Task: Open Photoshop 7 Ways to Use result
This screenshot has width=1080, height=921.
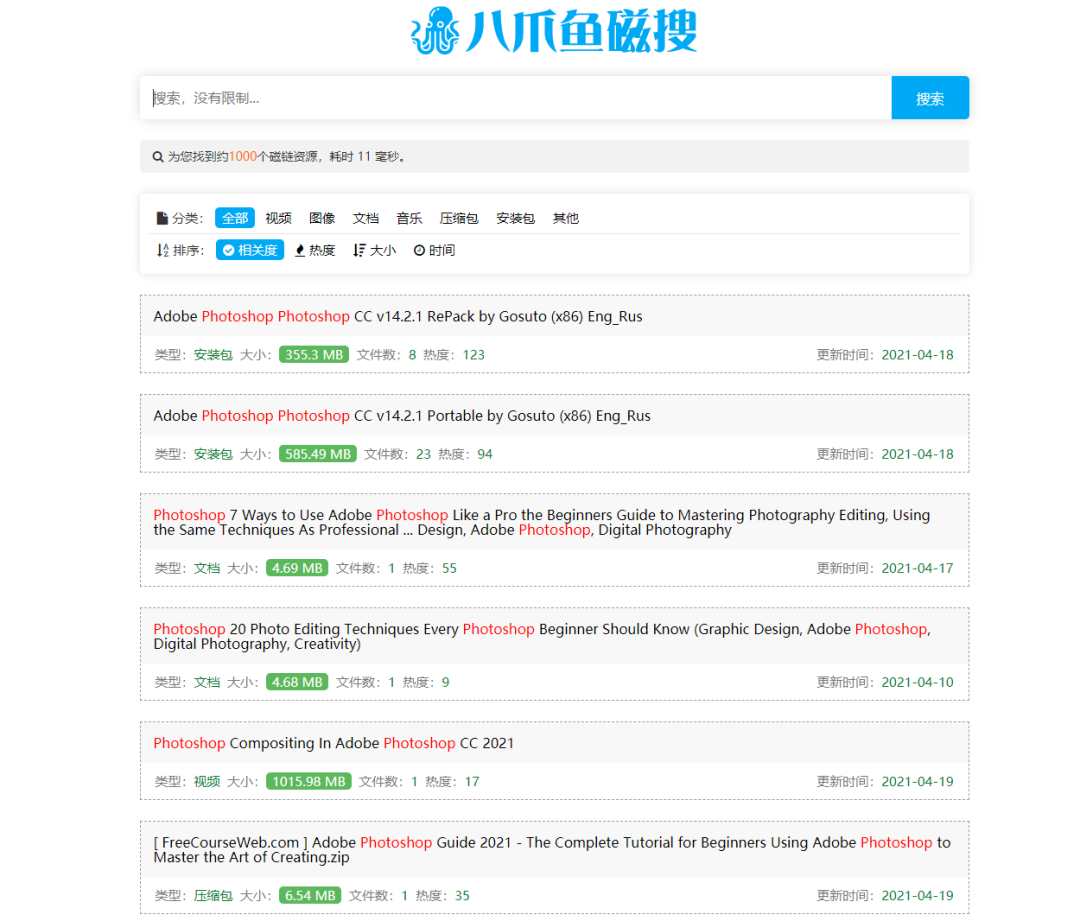Action: point(541,522)
